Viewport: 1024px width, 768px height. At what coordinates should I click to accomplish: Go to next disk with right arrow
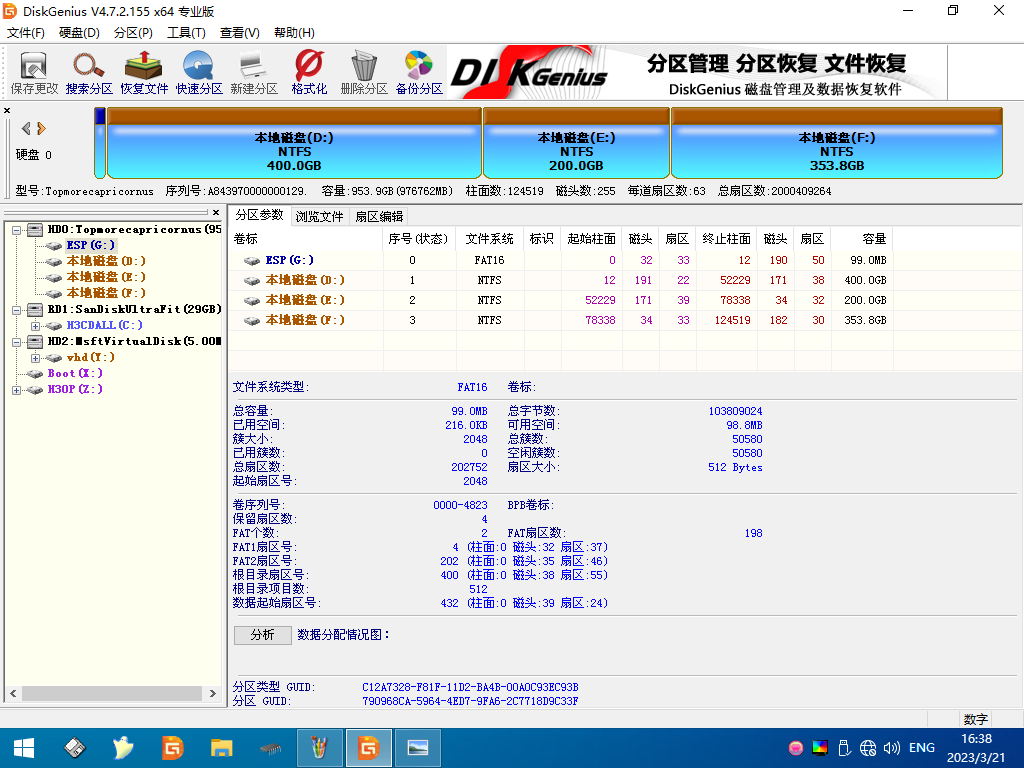[41, 129]
